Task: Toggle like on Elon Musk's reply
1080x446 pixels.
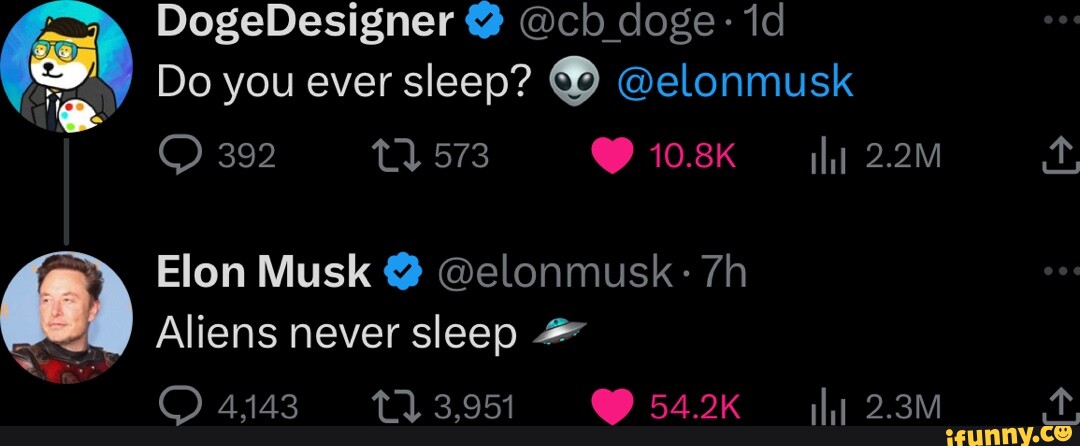Action: [613, 406]
